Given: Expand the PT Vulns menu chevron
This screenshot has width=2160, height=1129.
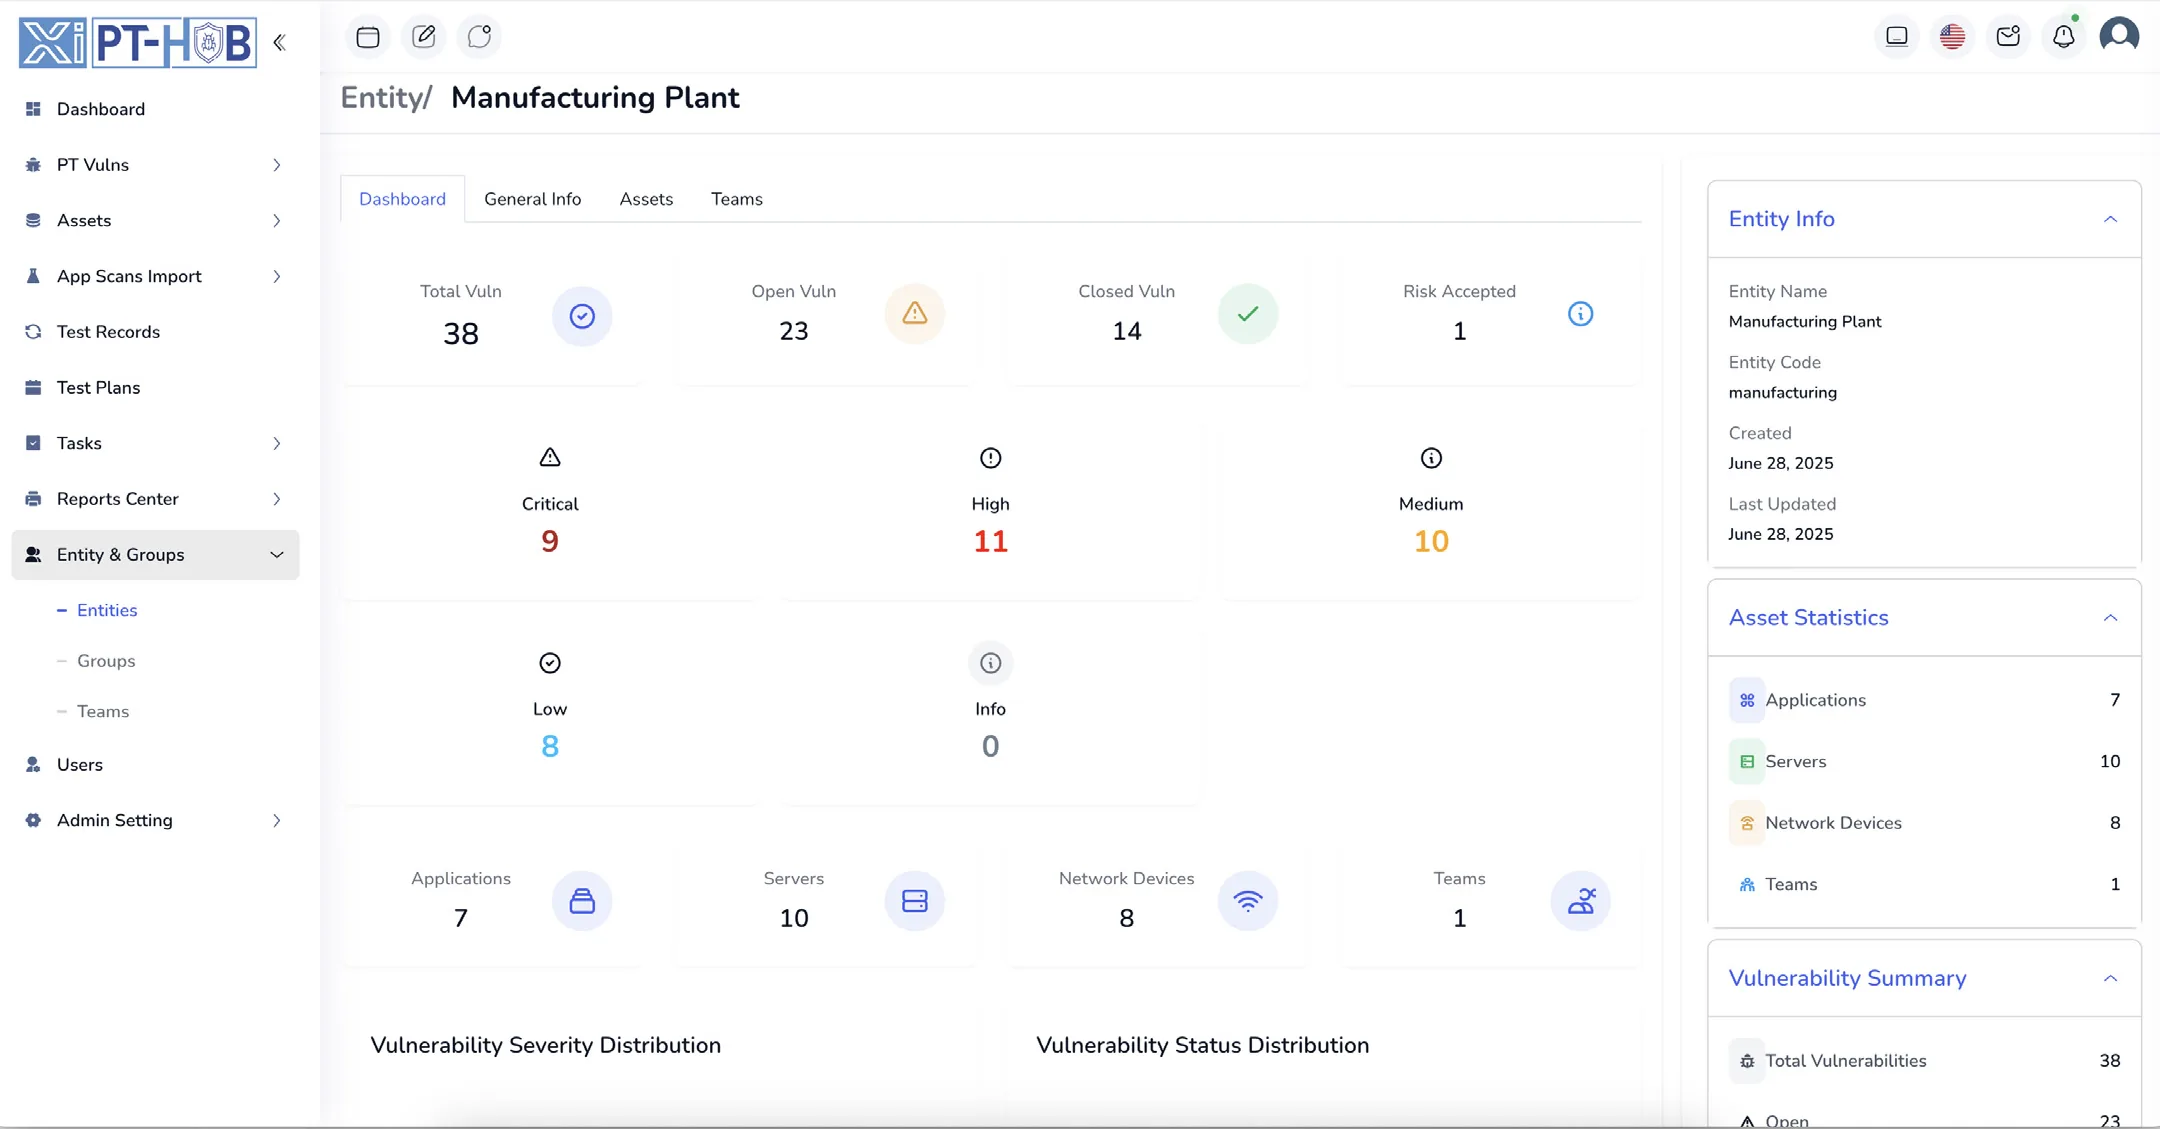Looking at the screenshot, I should pyautogui.click(x=277, y=165).
